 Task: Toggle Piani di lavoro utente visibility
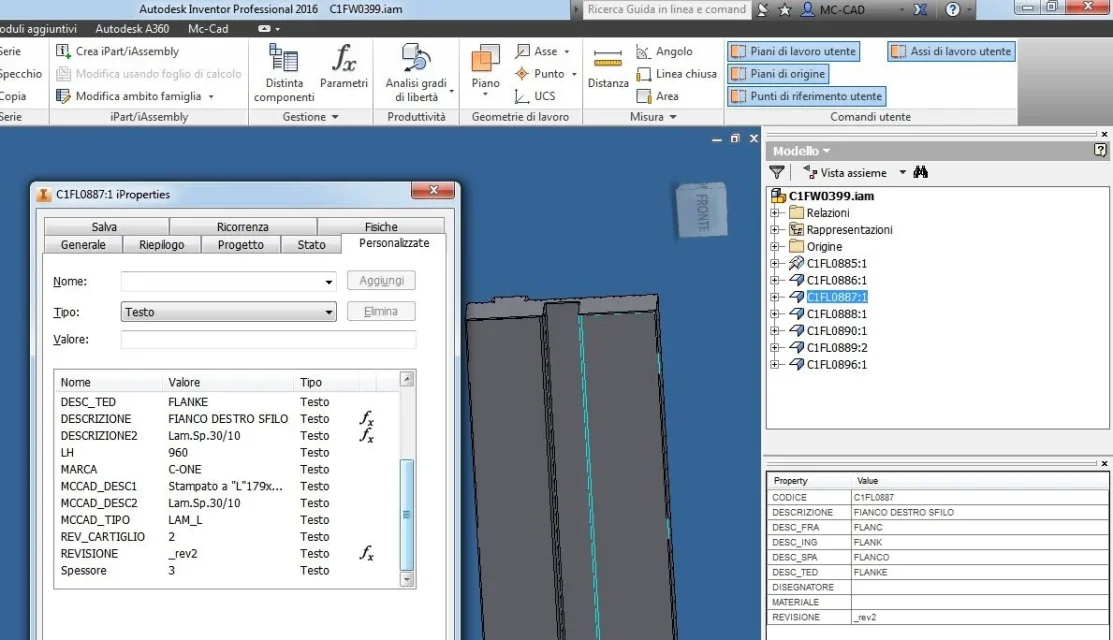[794, 51]
